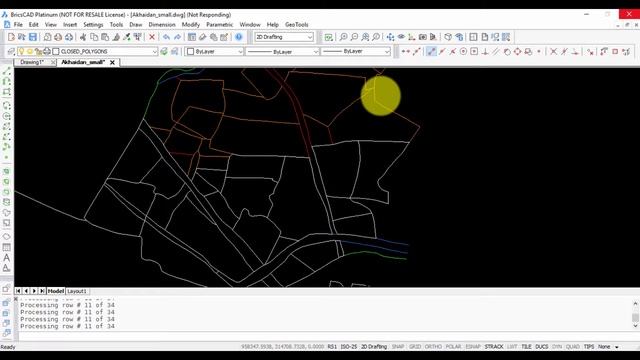640x360 pixels.
Task: Select the Line tool in left toolbar
Action: (7, 72)
